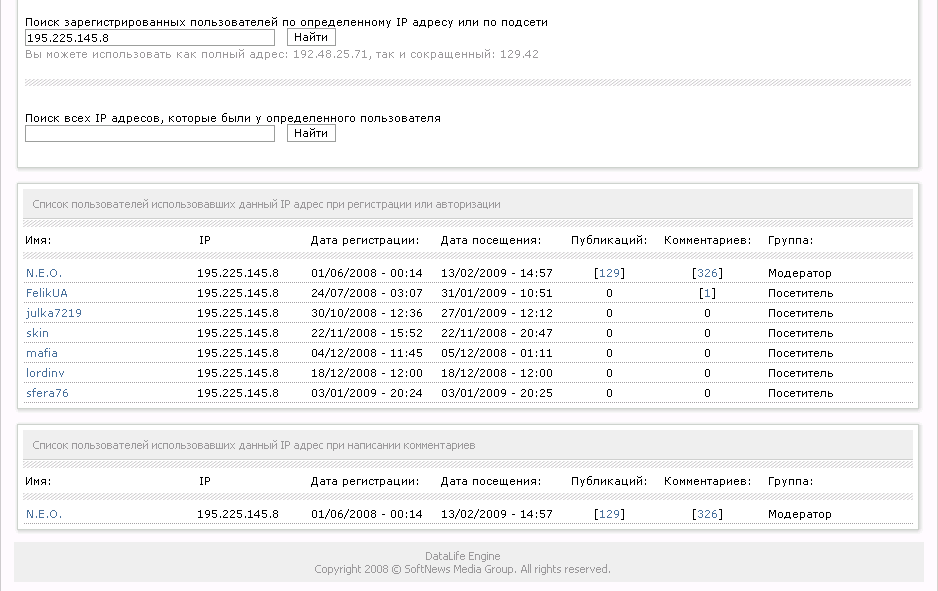Screen dimensions: 938x591
Task: Click registration date 04/12/2008 - 11:45
Action: tap(367, 353)
